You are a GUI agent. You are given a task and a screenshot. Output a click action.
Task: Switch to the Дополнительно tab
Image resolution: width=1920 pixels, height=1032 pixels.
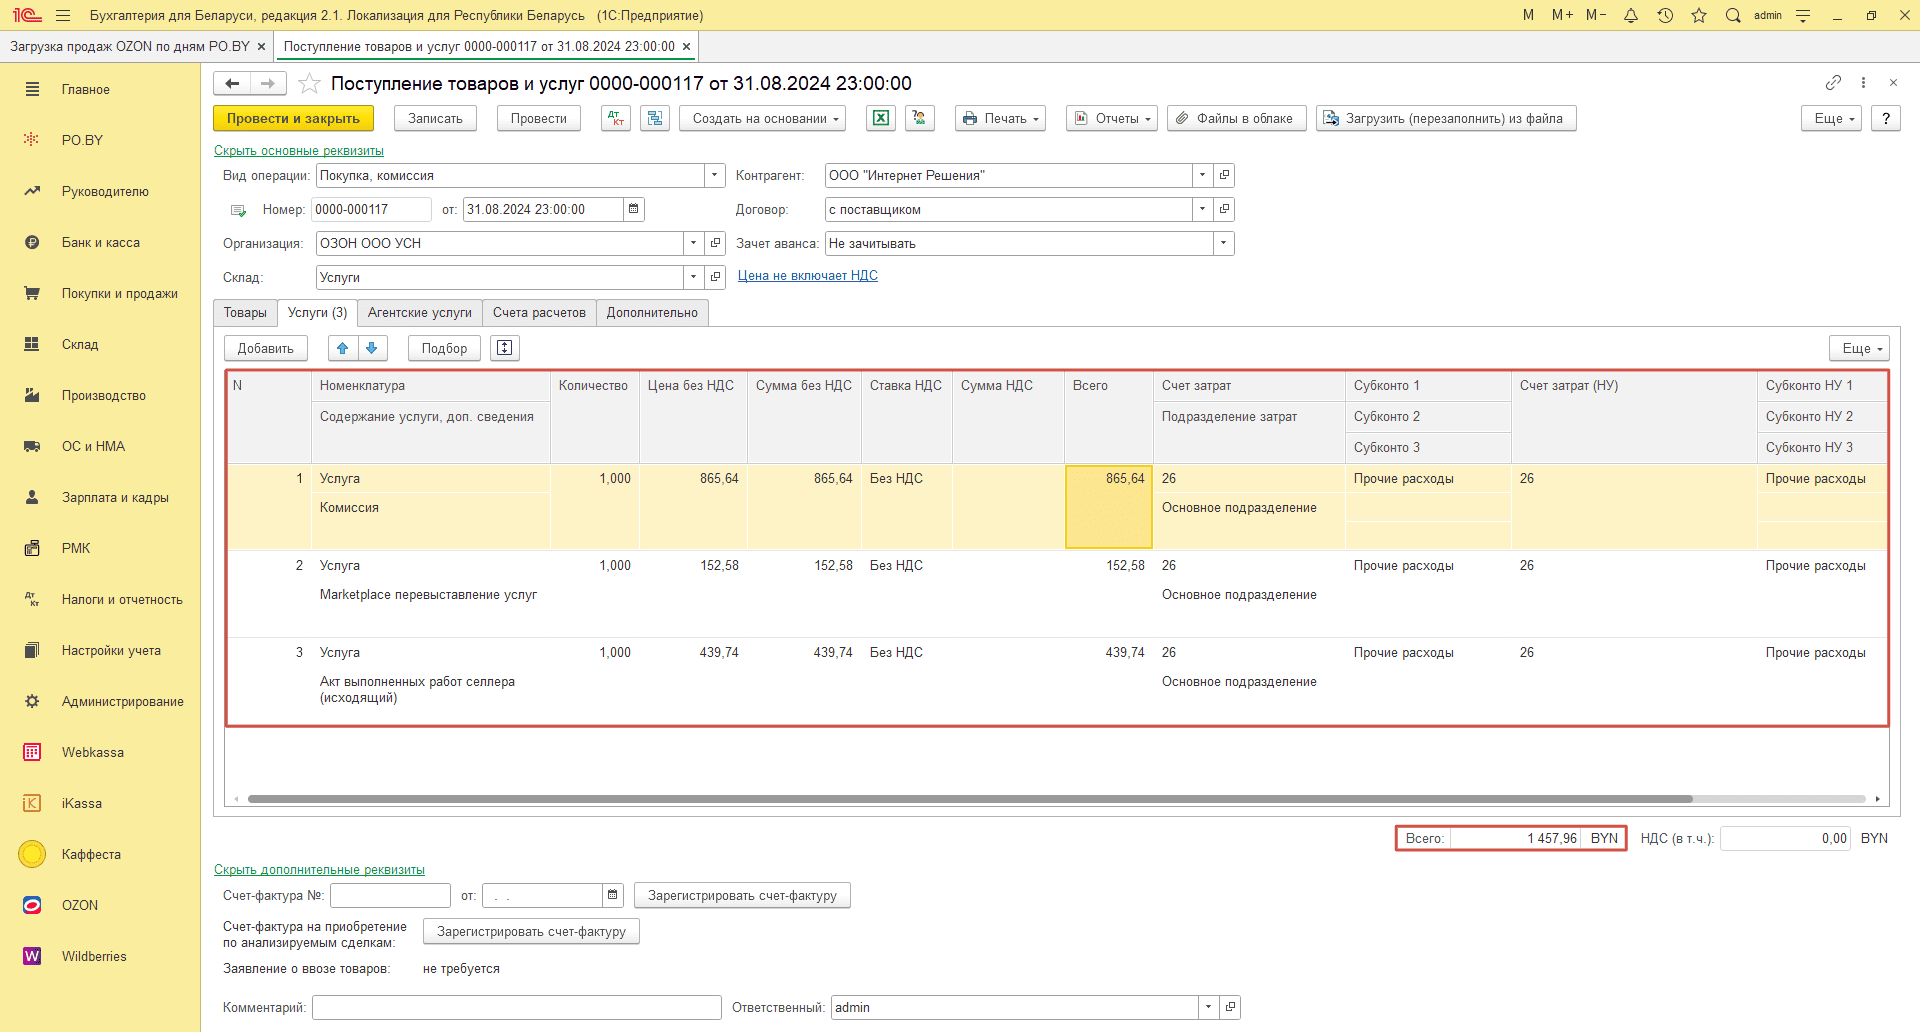pyautogui.click(x=652, y=313)
